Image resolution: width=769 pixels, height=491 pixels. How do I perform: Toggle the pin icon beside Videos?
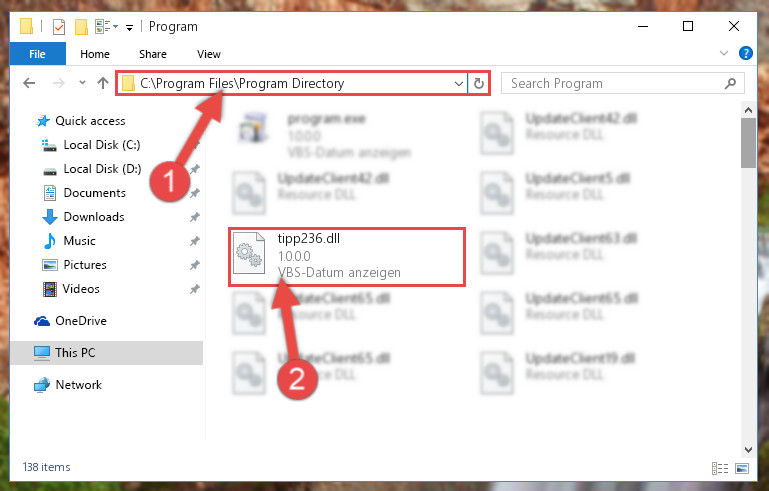pyautogui.click(x=195, y=289)
